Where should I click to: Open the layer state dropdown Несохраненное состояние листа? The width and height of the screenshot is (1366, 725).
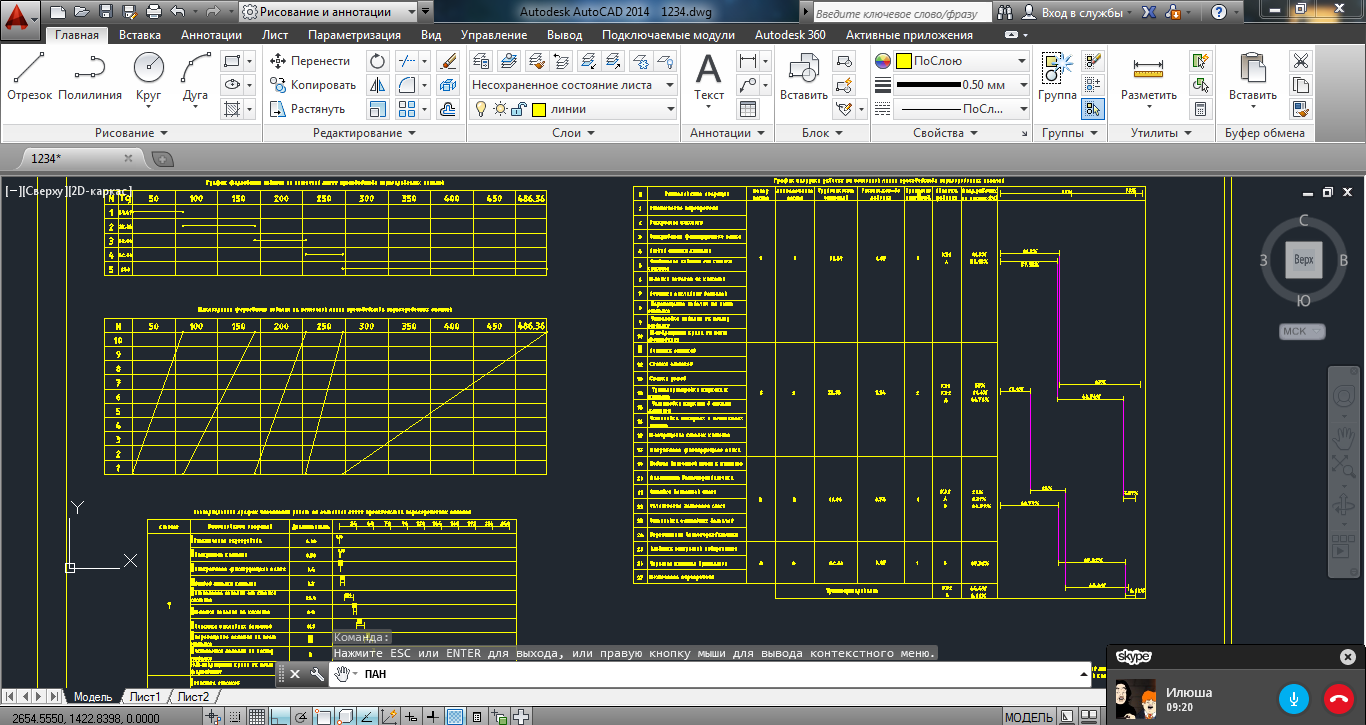[x=573, y=85]
